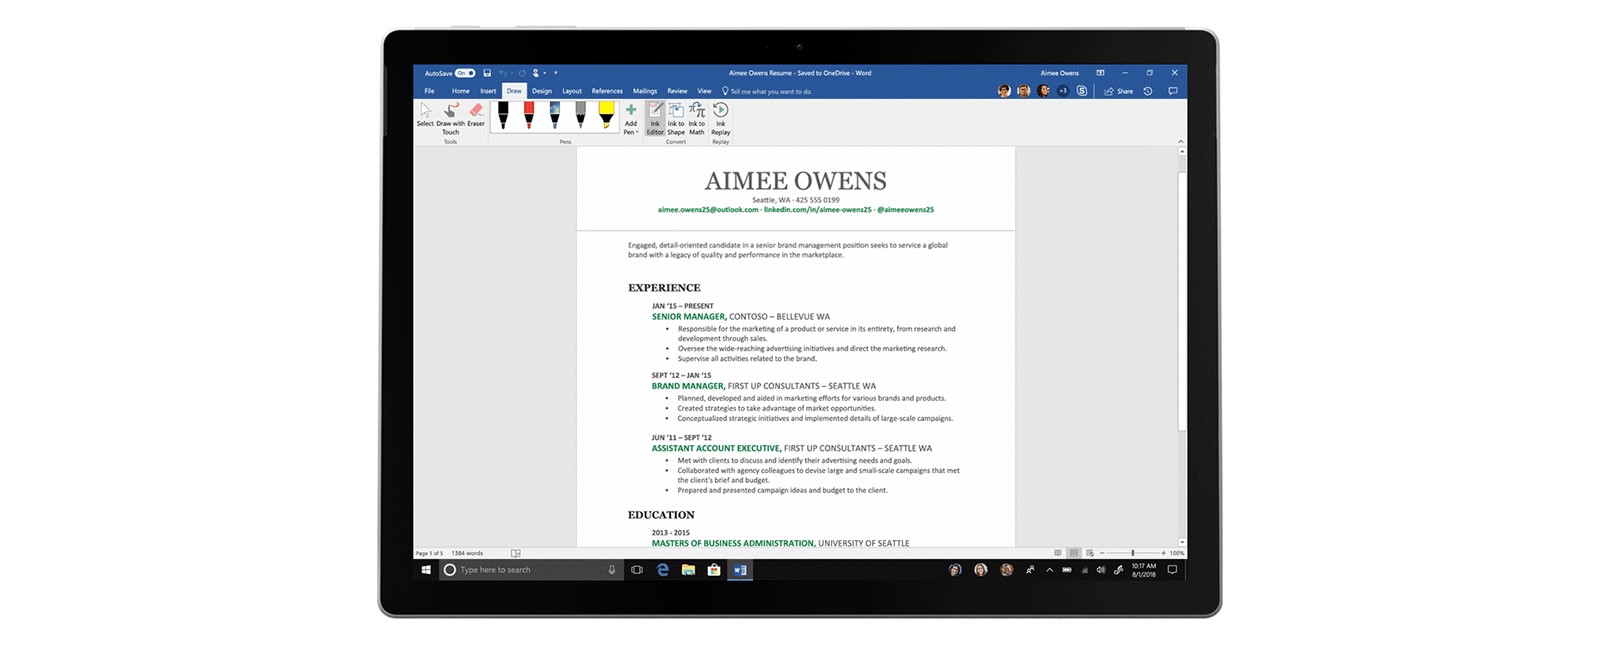Adjust the zoom slider in status bar

1132,553
